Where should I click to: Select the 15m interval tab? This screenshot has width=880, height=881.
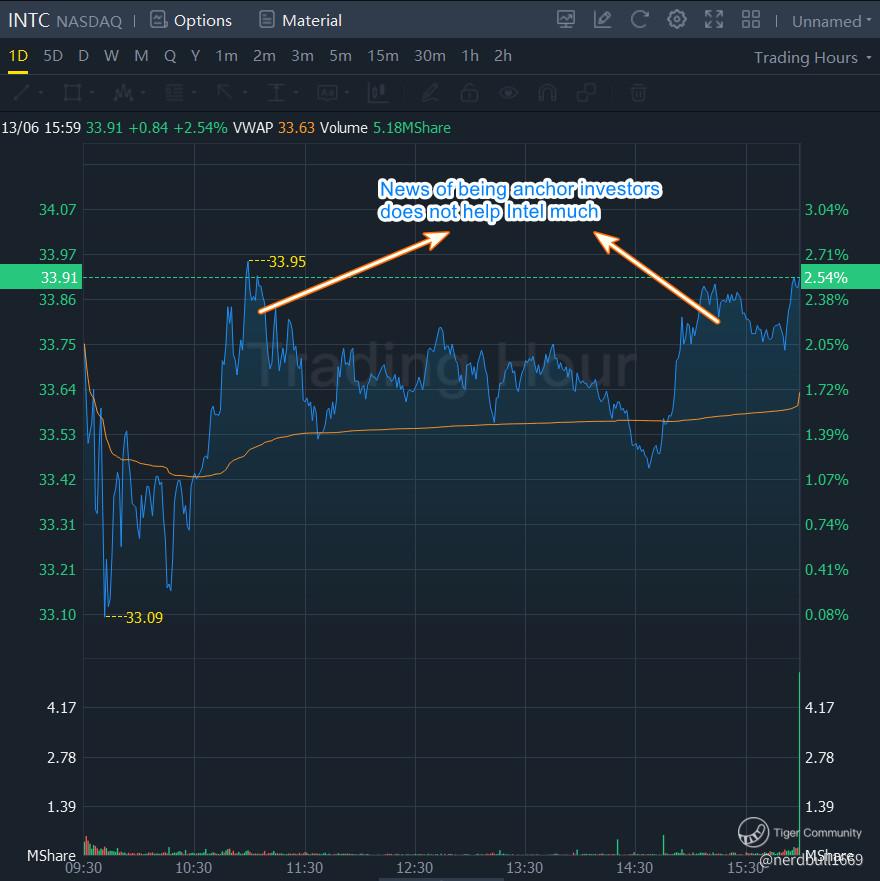tap(382, 56)
